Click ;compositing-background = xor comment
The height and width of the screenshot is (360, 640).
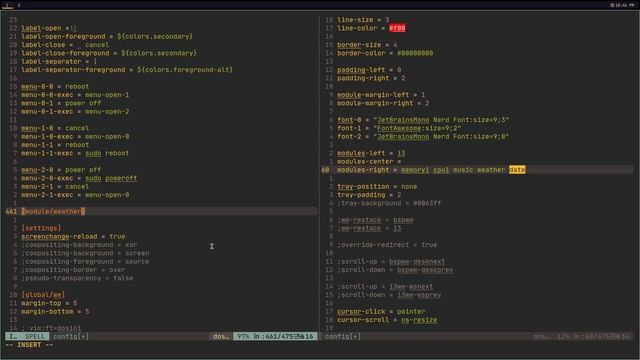pyautogui.click(x=79, y=245)
